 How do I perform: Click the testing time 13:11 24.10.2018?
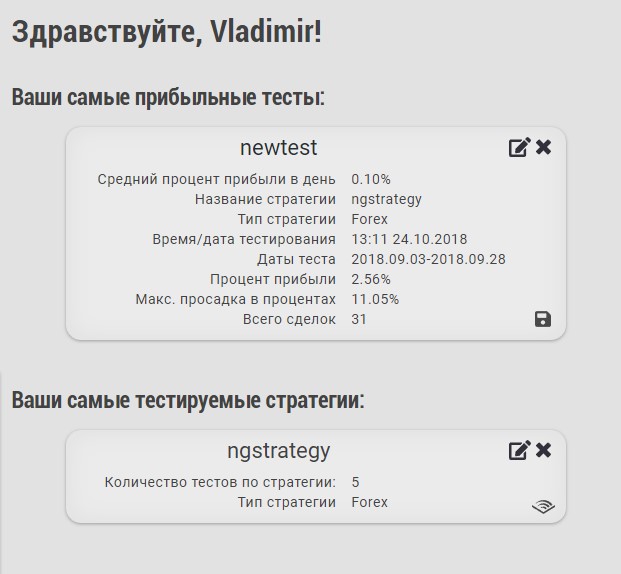[x=409, y=239]
